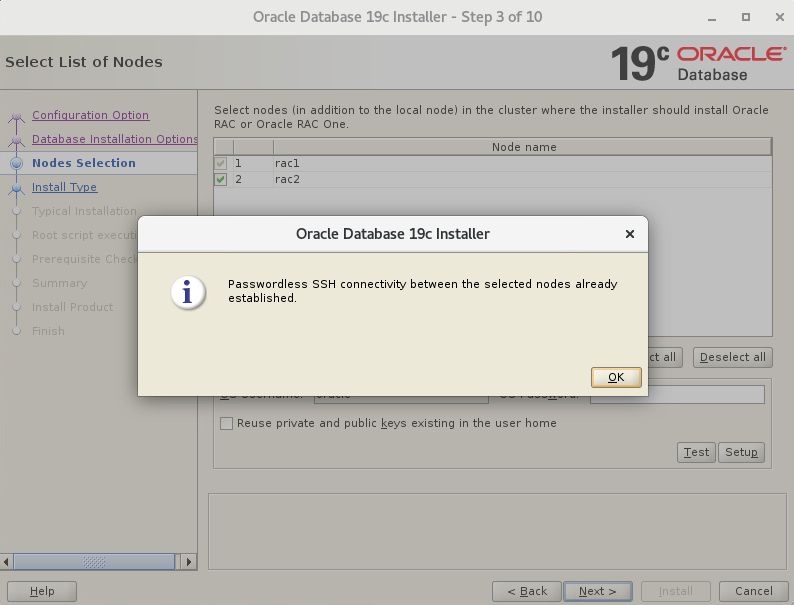Click the Install Type step marker icon
Viewport: 794px width, 605px height.
coord(16,188)
